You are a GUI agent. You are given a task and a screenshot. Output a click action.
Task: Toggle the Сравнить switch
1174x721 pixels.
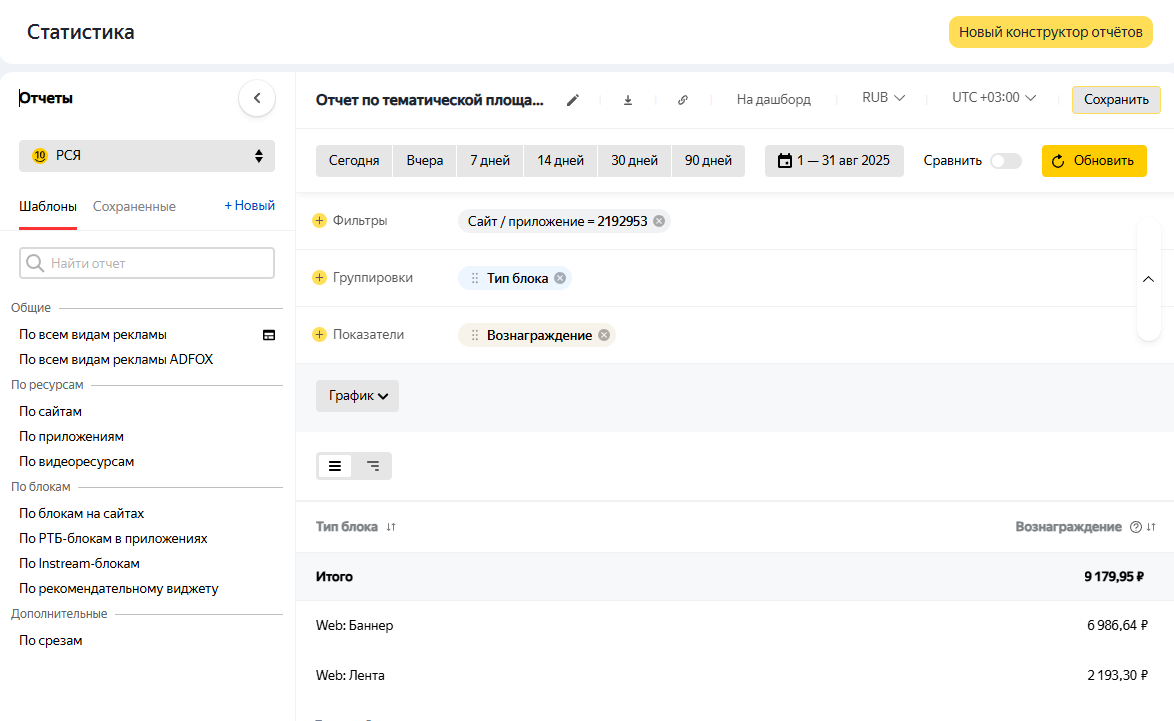pyautogui.click(x=1006, y=161)
